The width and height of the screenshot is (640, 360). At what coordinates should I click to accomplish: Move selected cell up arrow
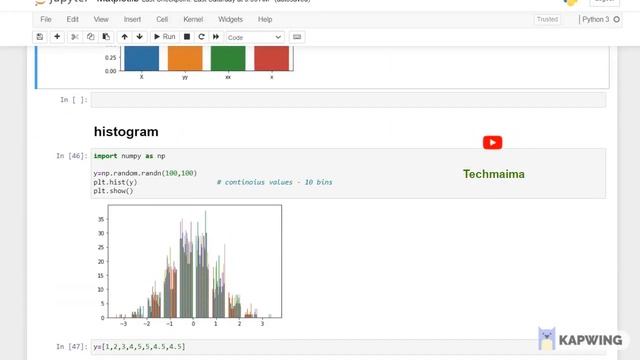point(124,37)
